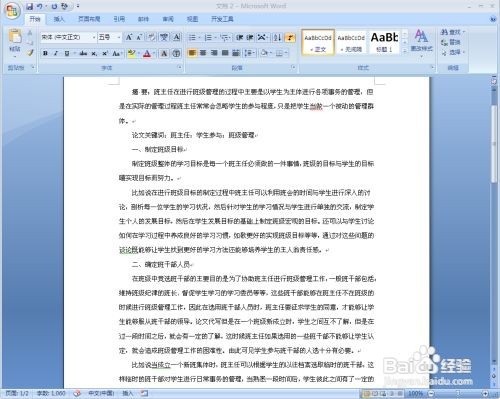
Task: Switch to 审阅 Review tab
Action: point(168,19)
